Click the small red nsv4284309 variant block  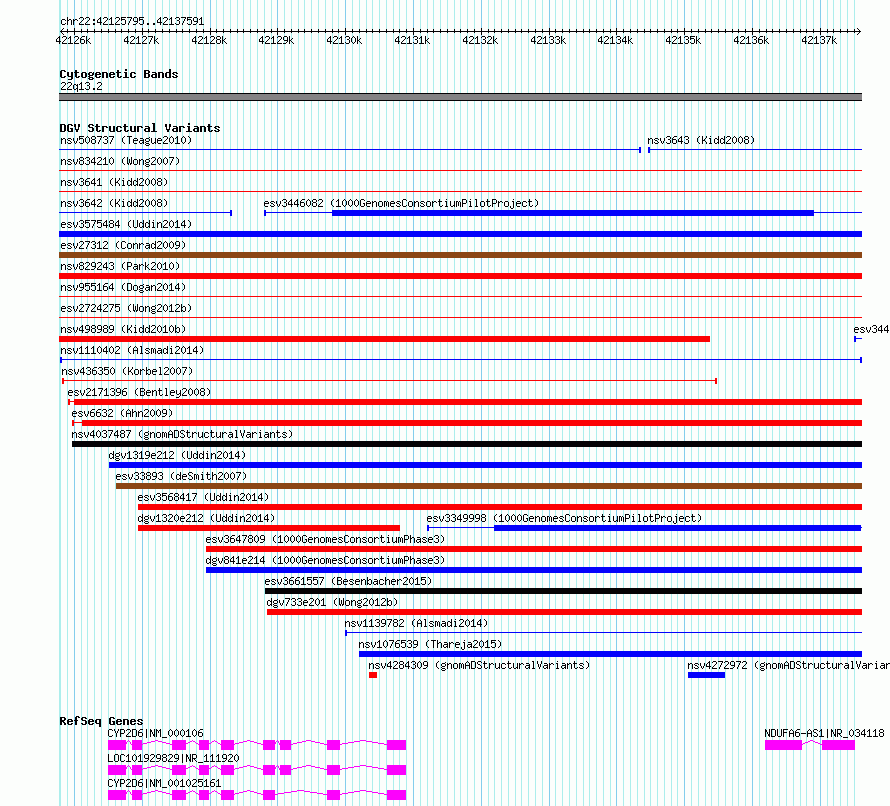click(x=373, y=675)
